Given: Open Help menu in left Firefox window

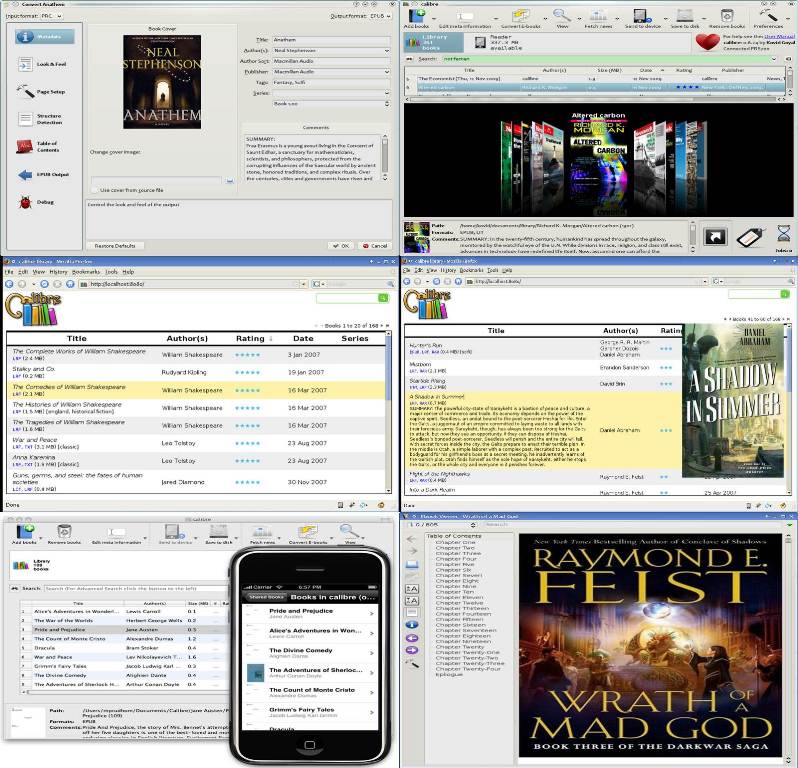Looking at the screenshot, I should [128, 272].
